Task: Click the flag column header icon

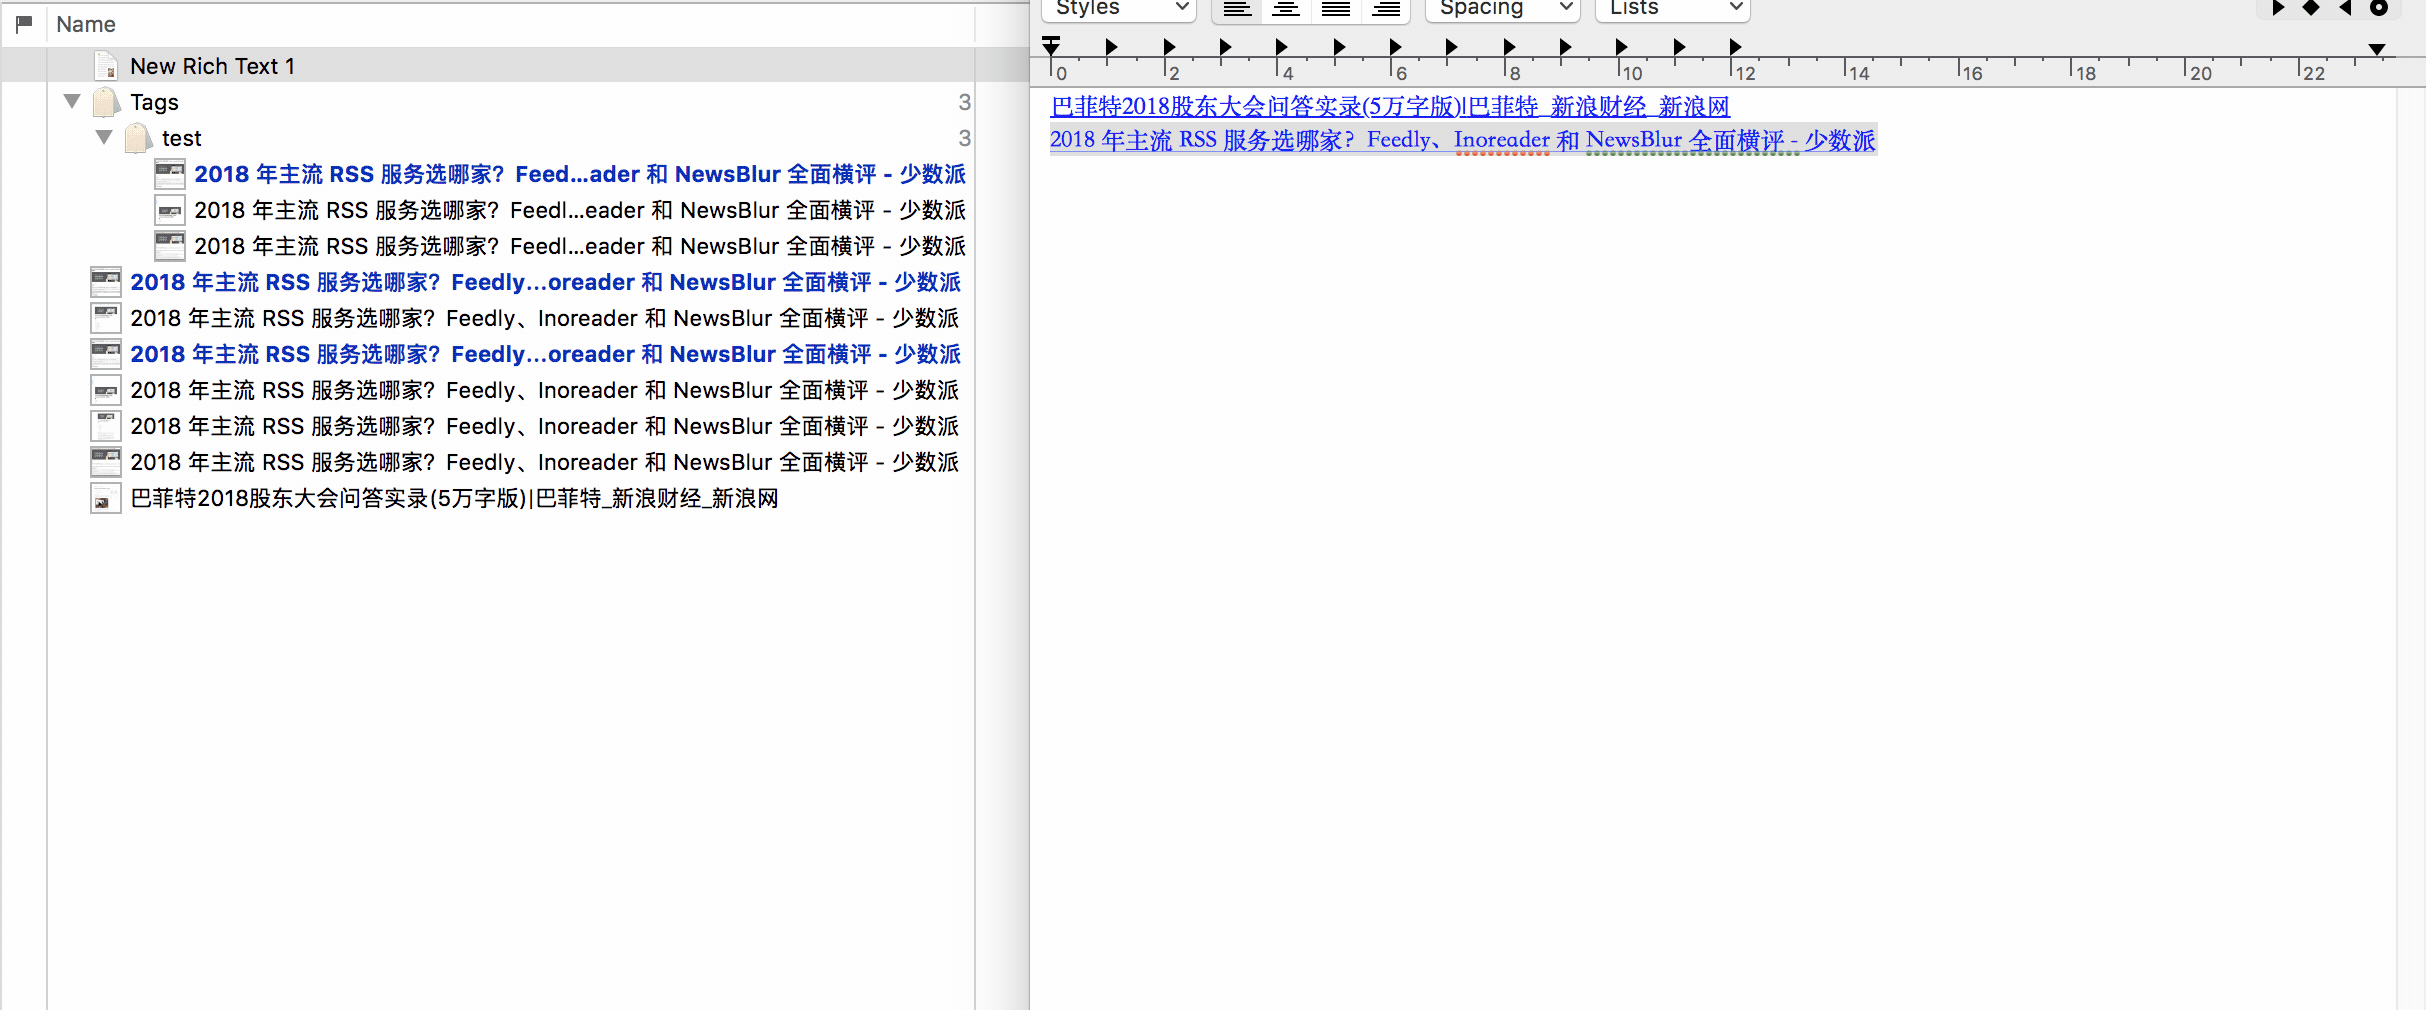Action: 24,24
